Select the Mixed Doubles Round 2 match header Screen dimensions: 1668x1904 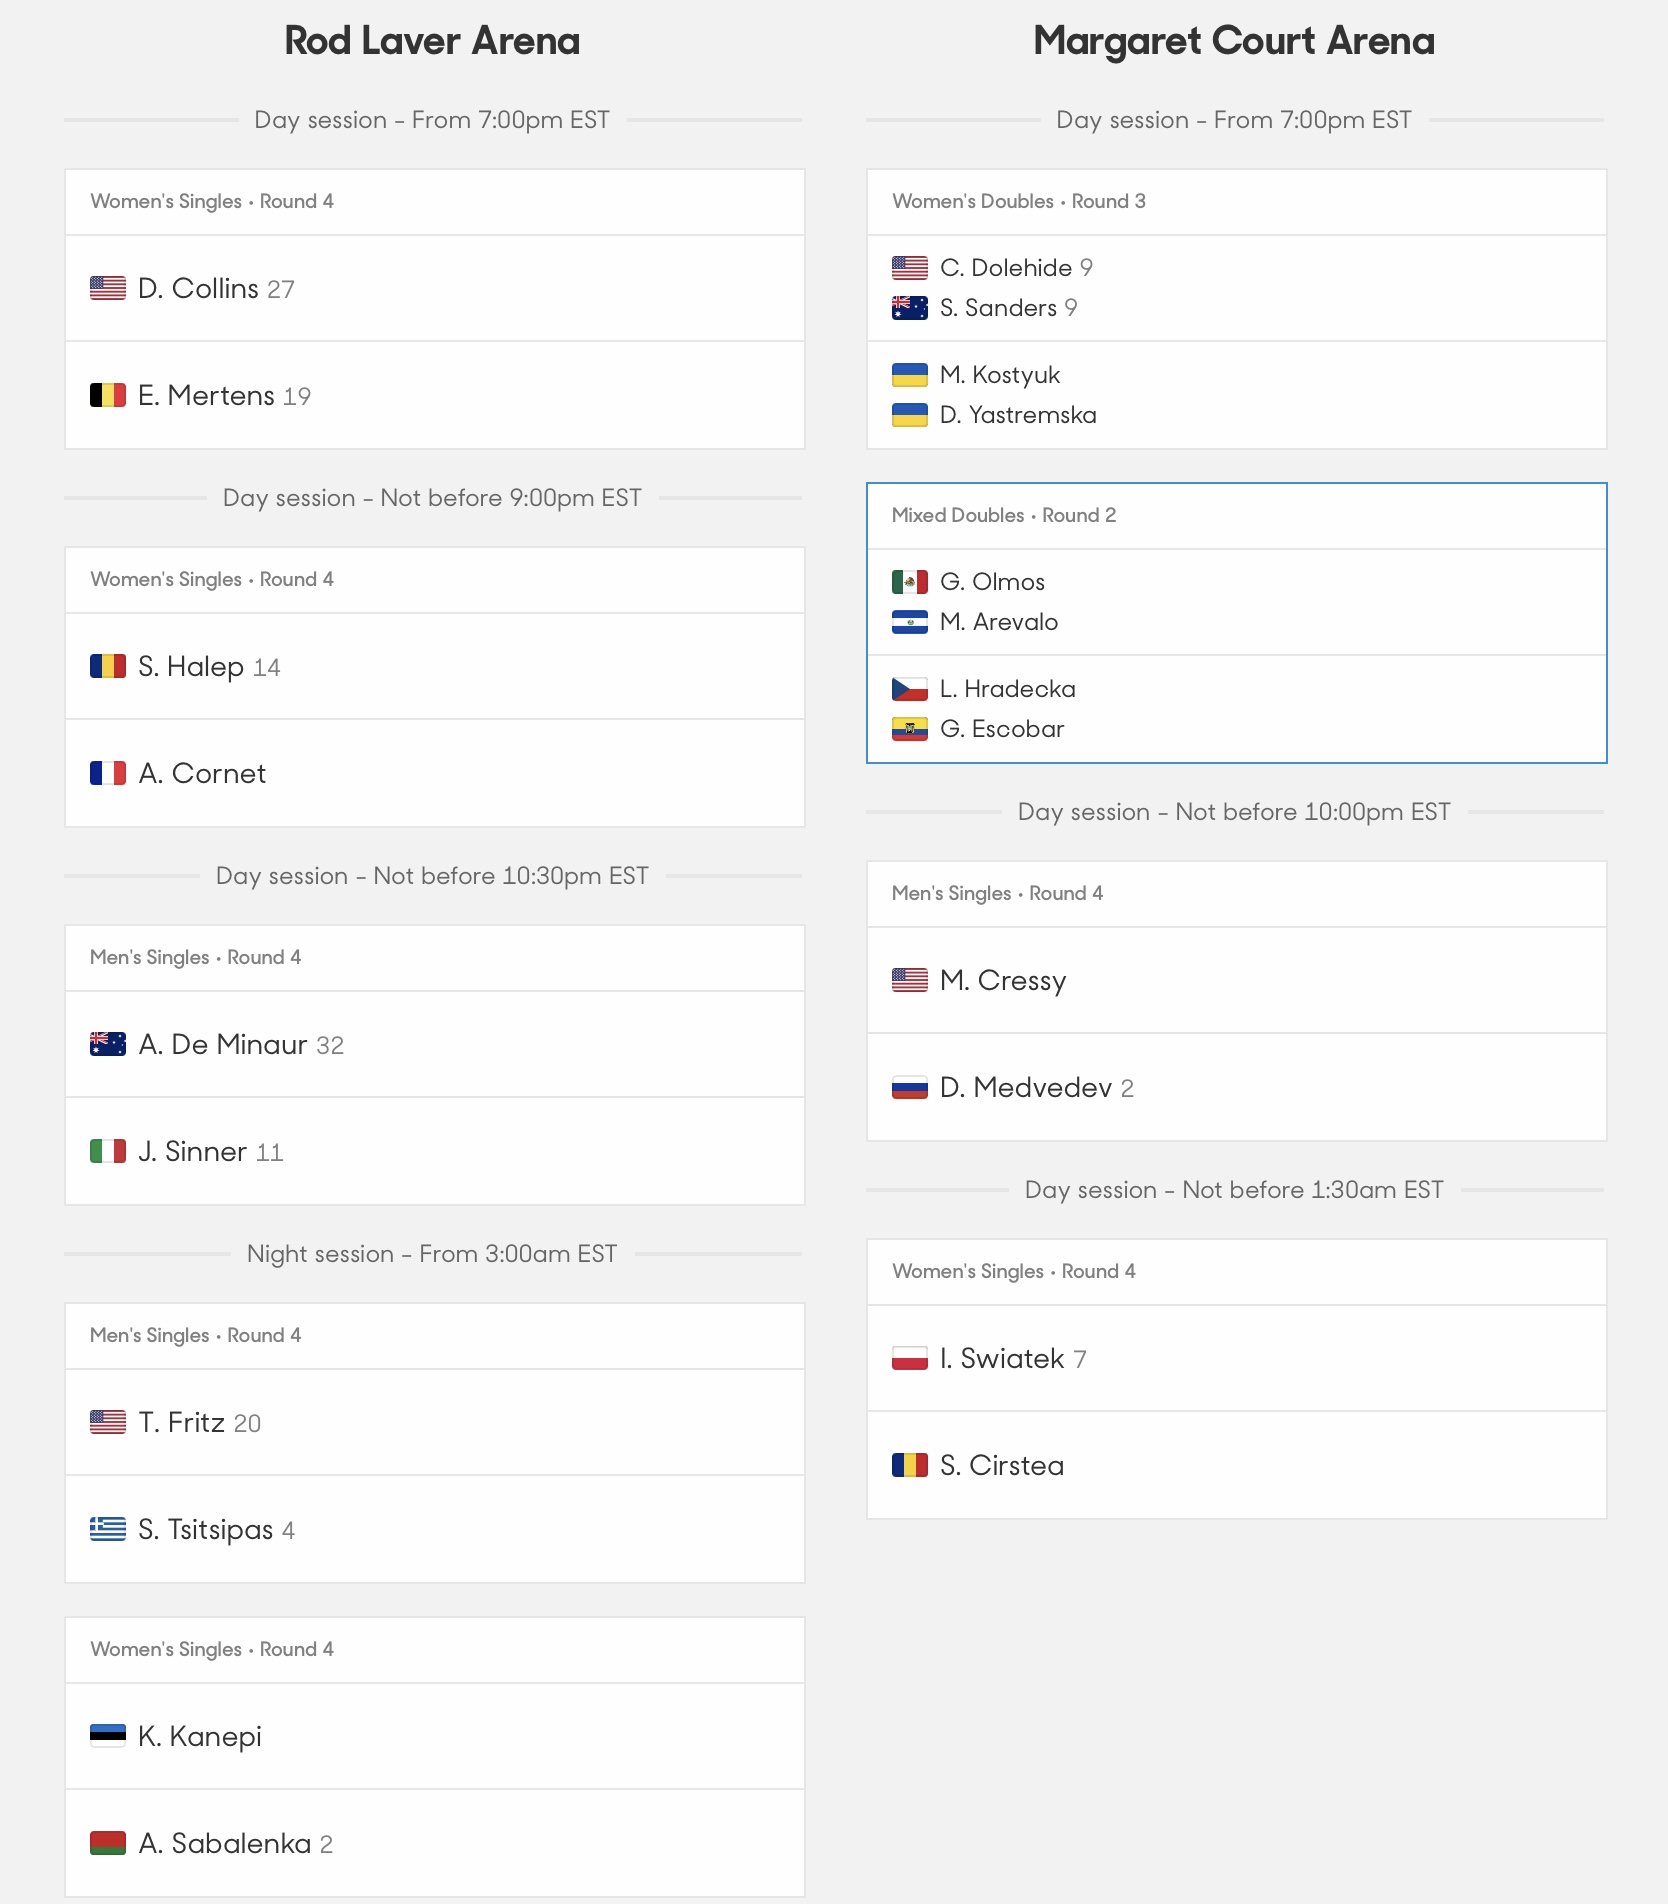point(1237,516)
